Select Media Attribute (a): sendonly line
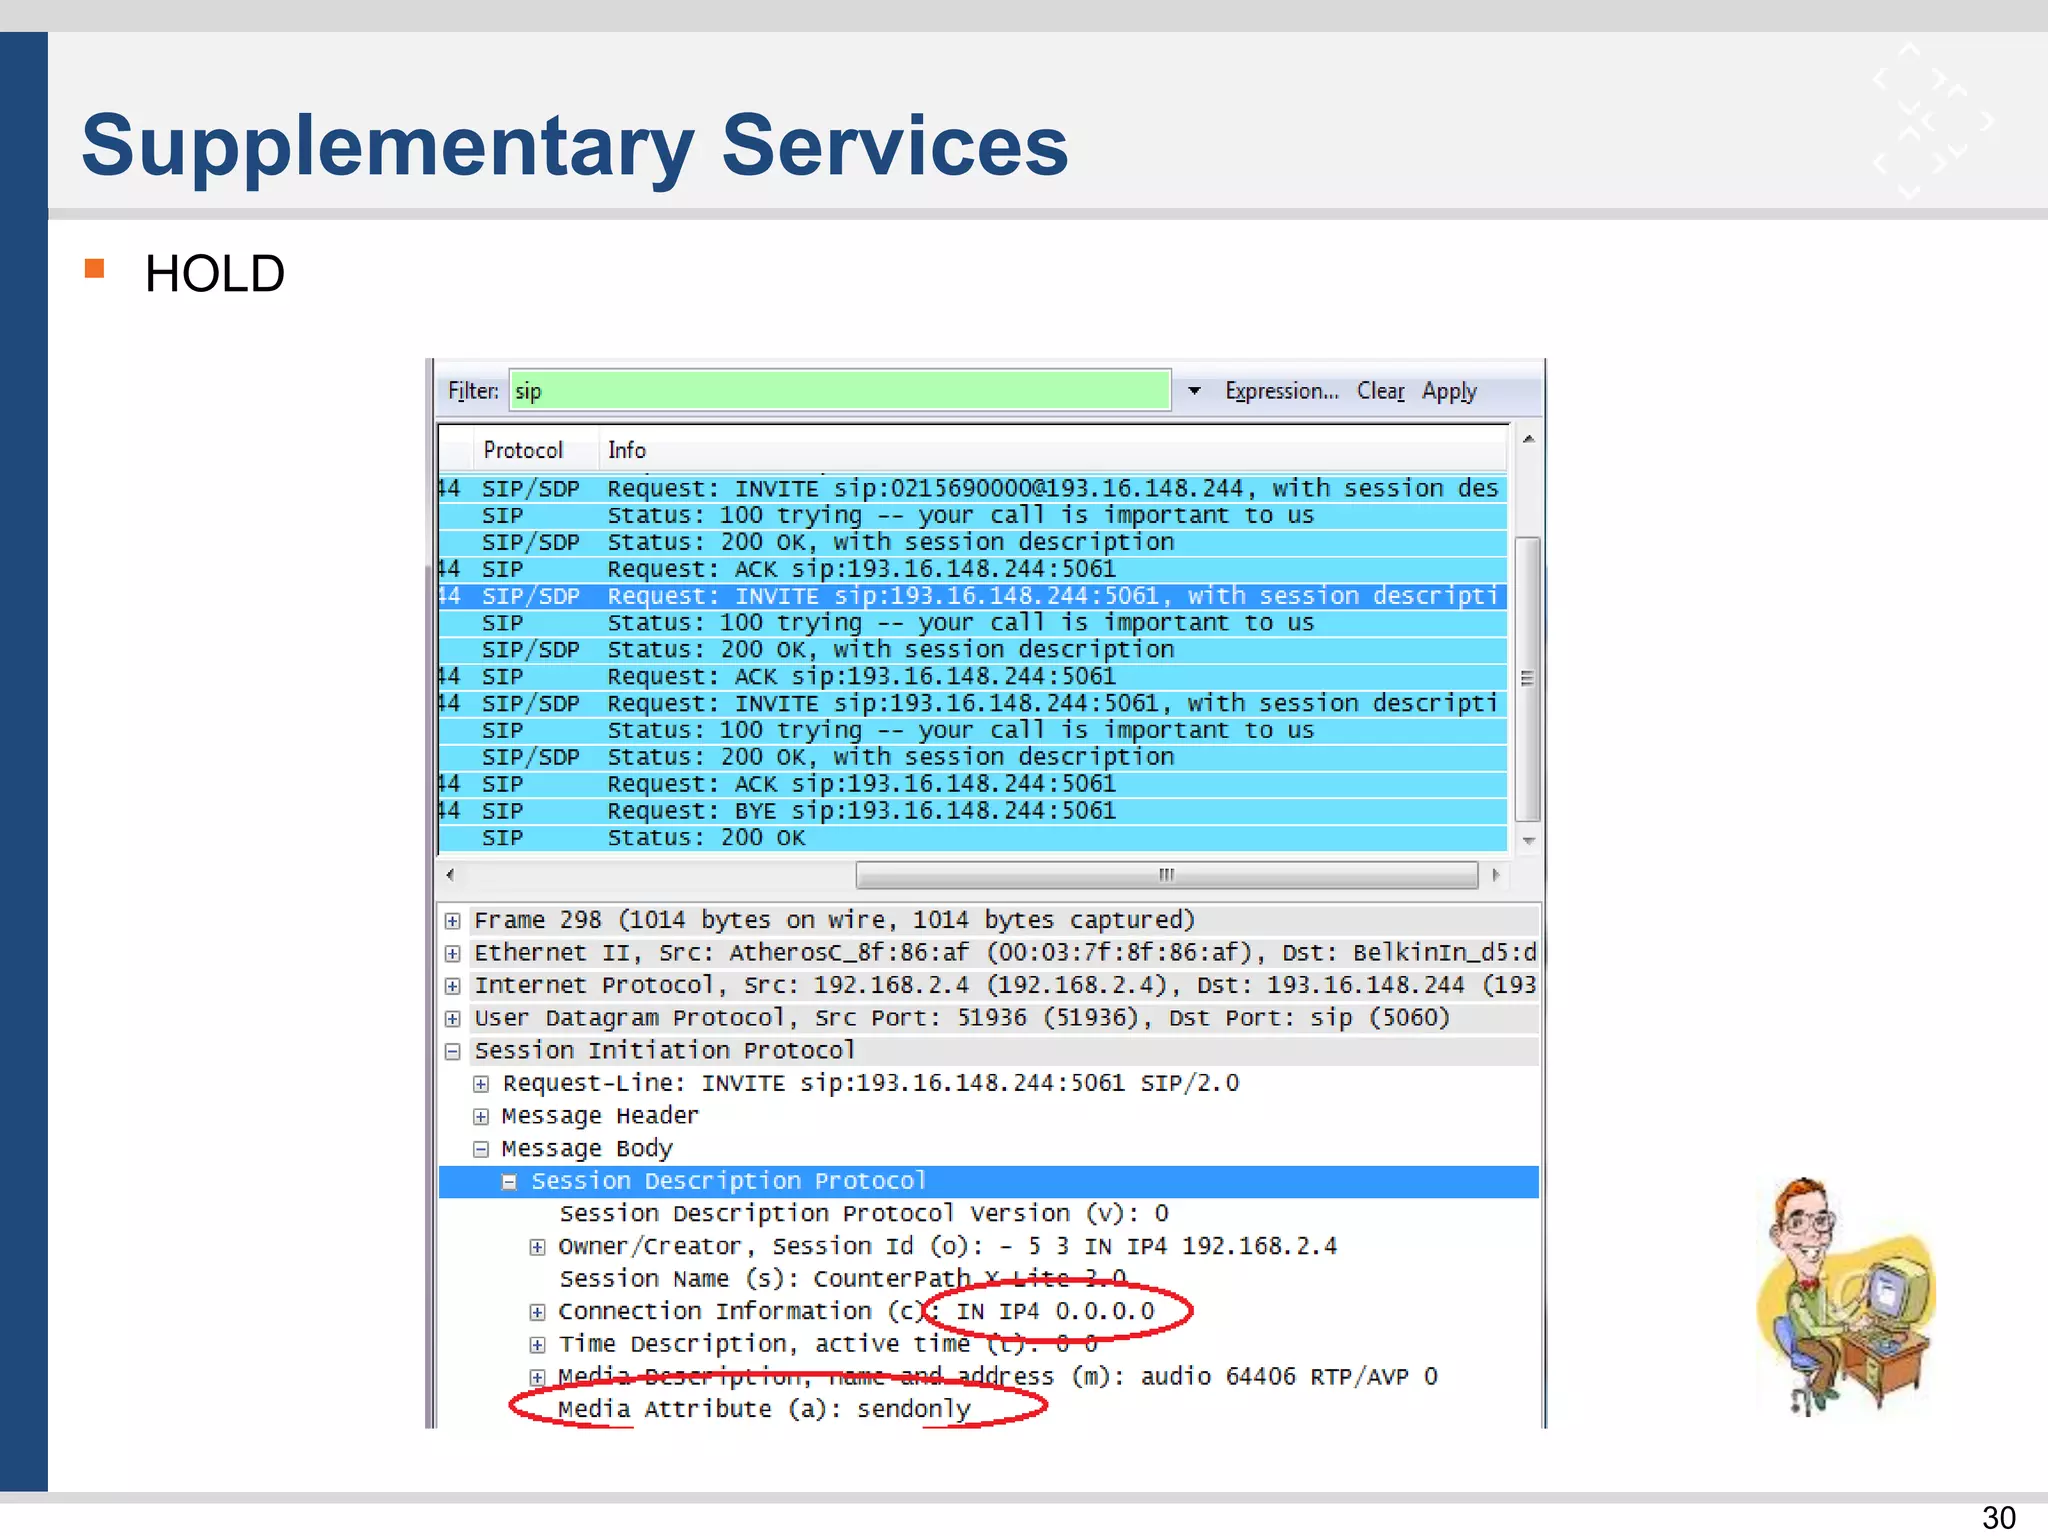This screenshot has height=1536, width=2048. [x=765, y=1409]
